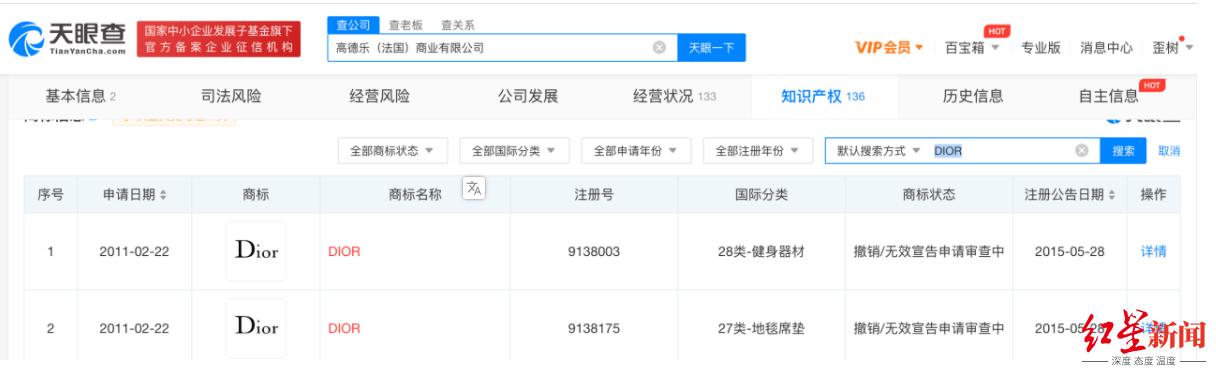Sort by 申请日期 column arrows
1216x377 pixels.
(x=162, y=196)
